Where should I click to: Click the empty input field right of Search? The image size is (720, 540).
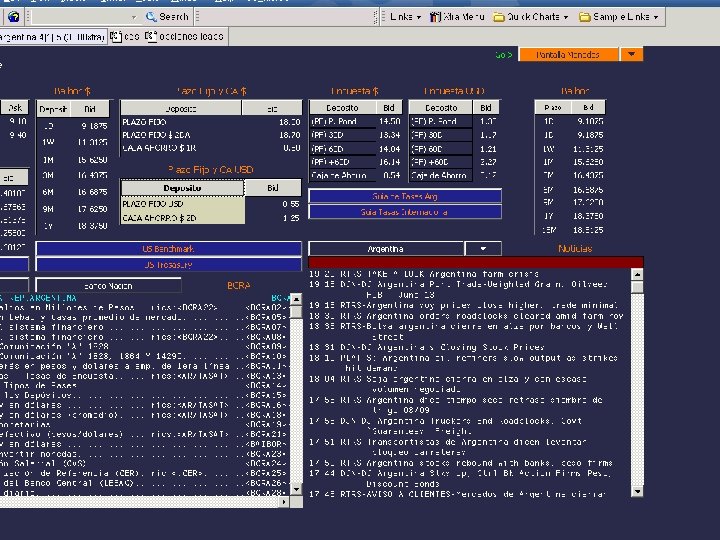(x=287, y=17)
